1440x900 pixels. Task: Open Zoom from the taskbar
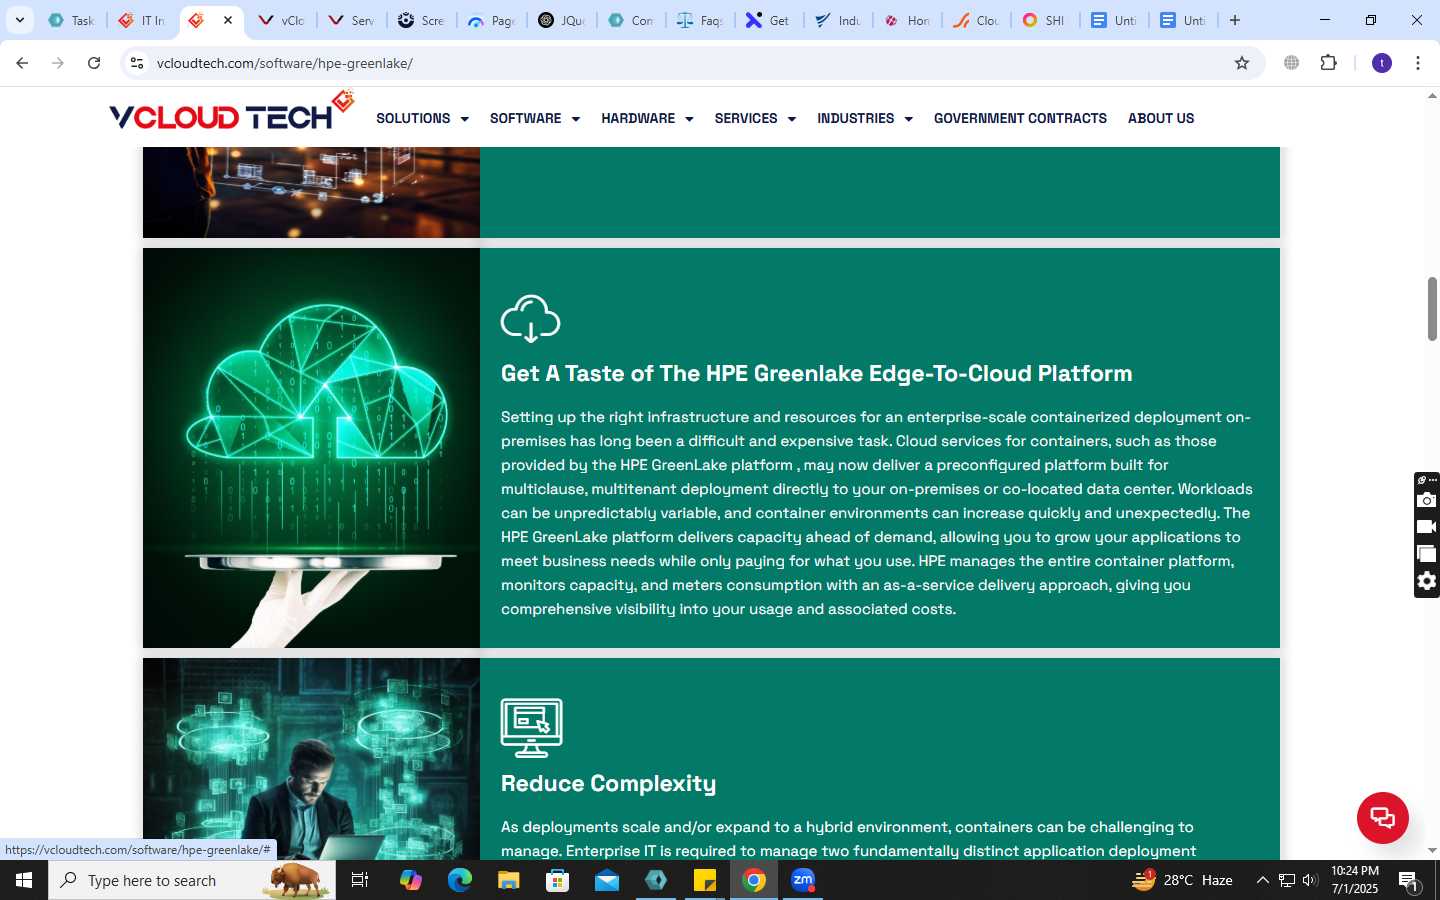coord(803,880)
